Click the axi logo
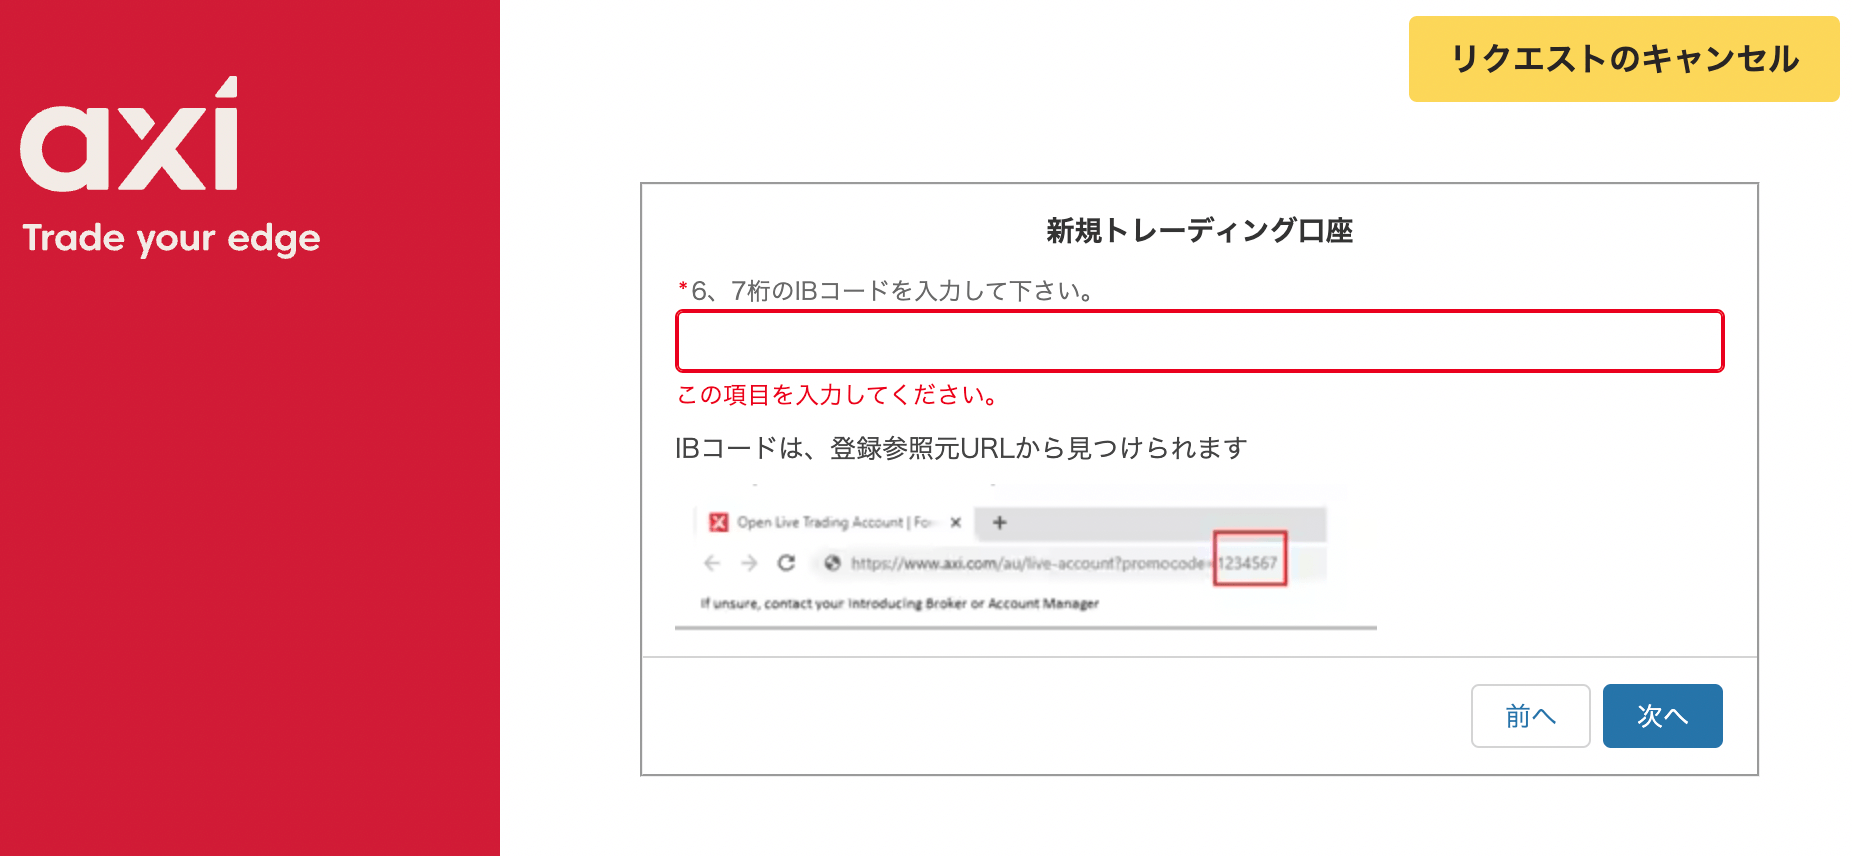 [130, 134]
